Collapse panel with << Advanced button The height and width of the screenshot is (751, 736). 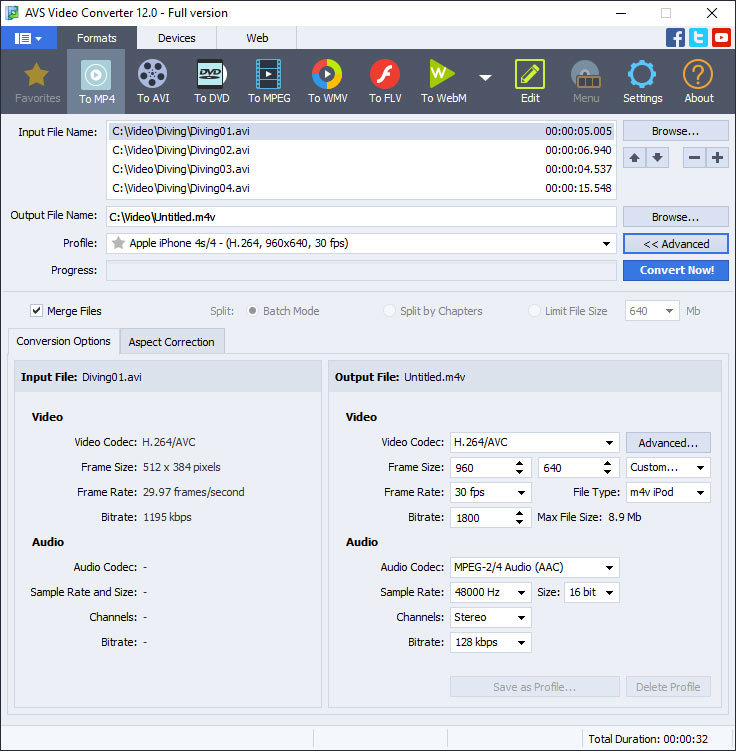[x=675, y=244]
